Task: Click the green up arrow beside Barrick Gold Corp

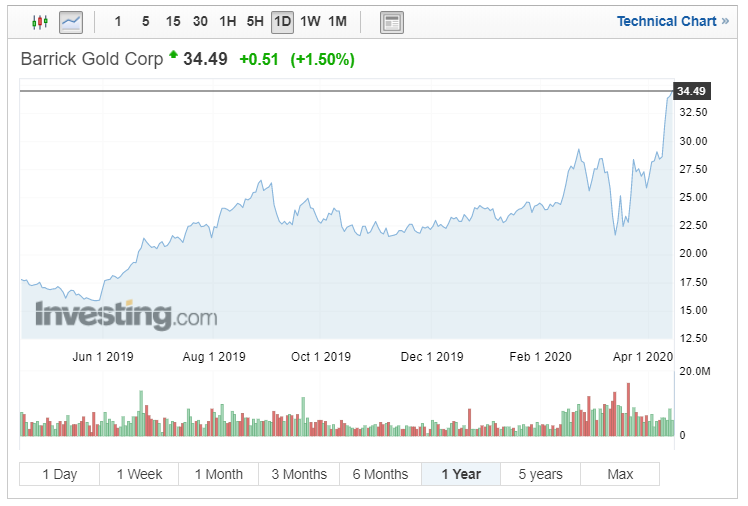Action: (173, 54)
